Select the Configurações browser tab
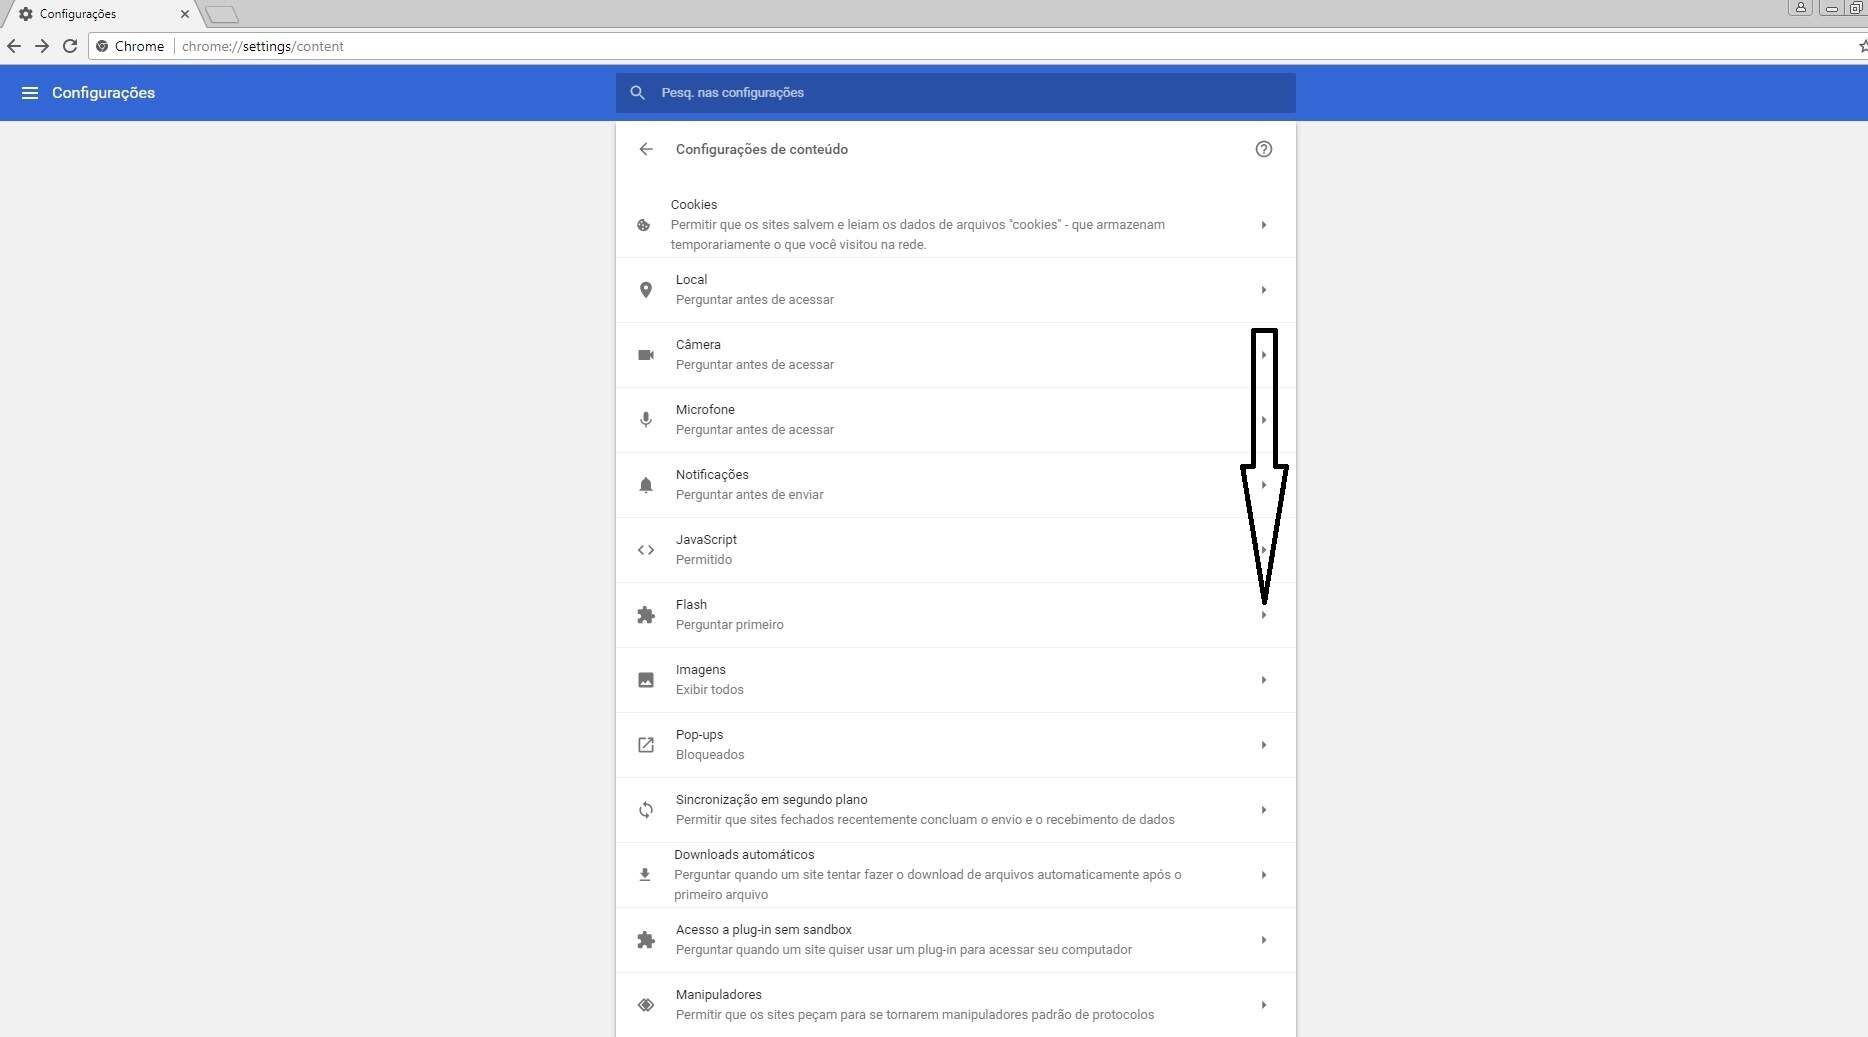Screen dimensions: 1868x1037 point(90,14)
